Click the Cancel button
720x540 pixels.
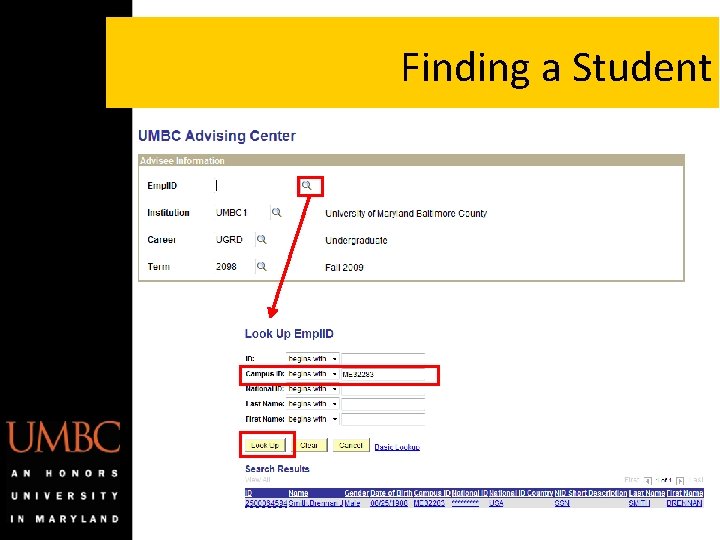351,445
